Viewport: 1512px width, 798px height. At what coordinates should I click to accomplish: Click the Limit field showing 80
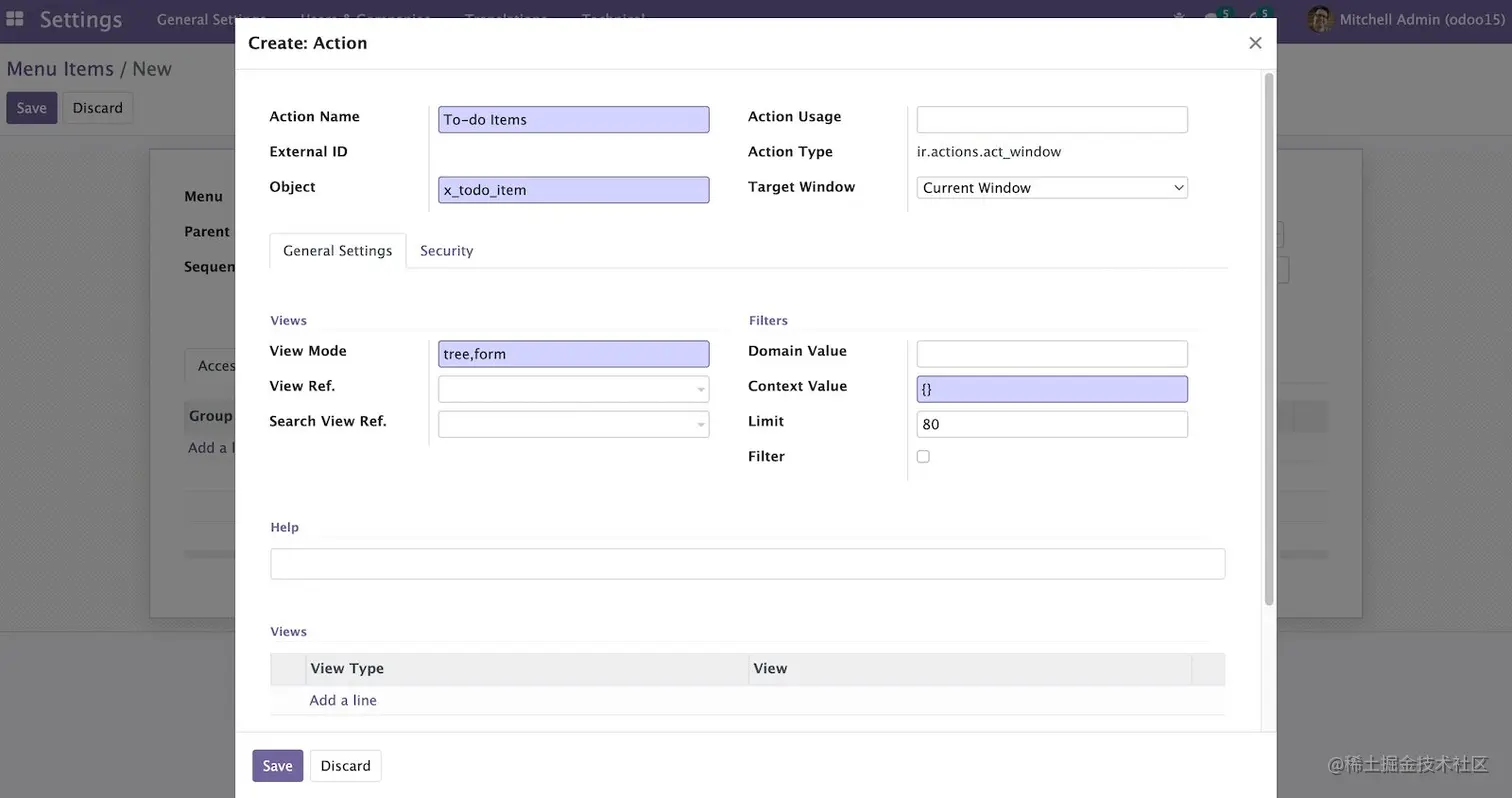pos(1051,424)
